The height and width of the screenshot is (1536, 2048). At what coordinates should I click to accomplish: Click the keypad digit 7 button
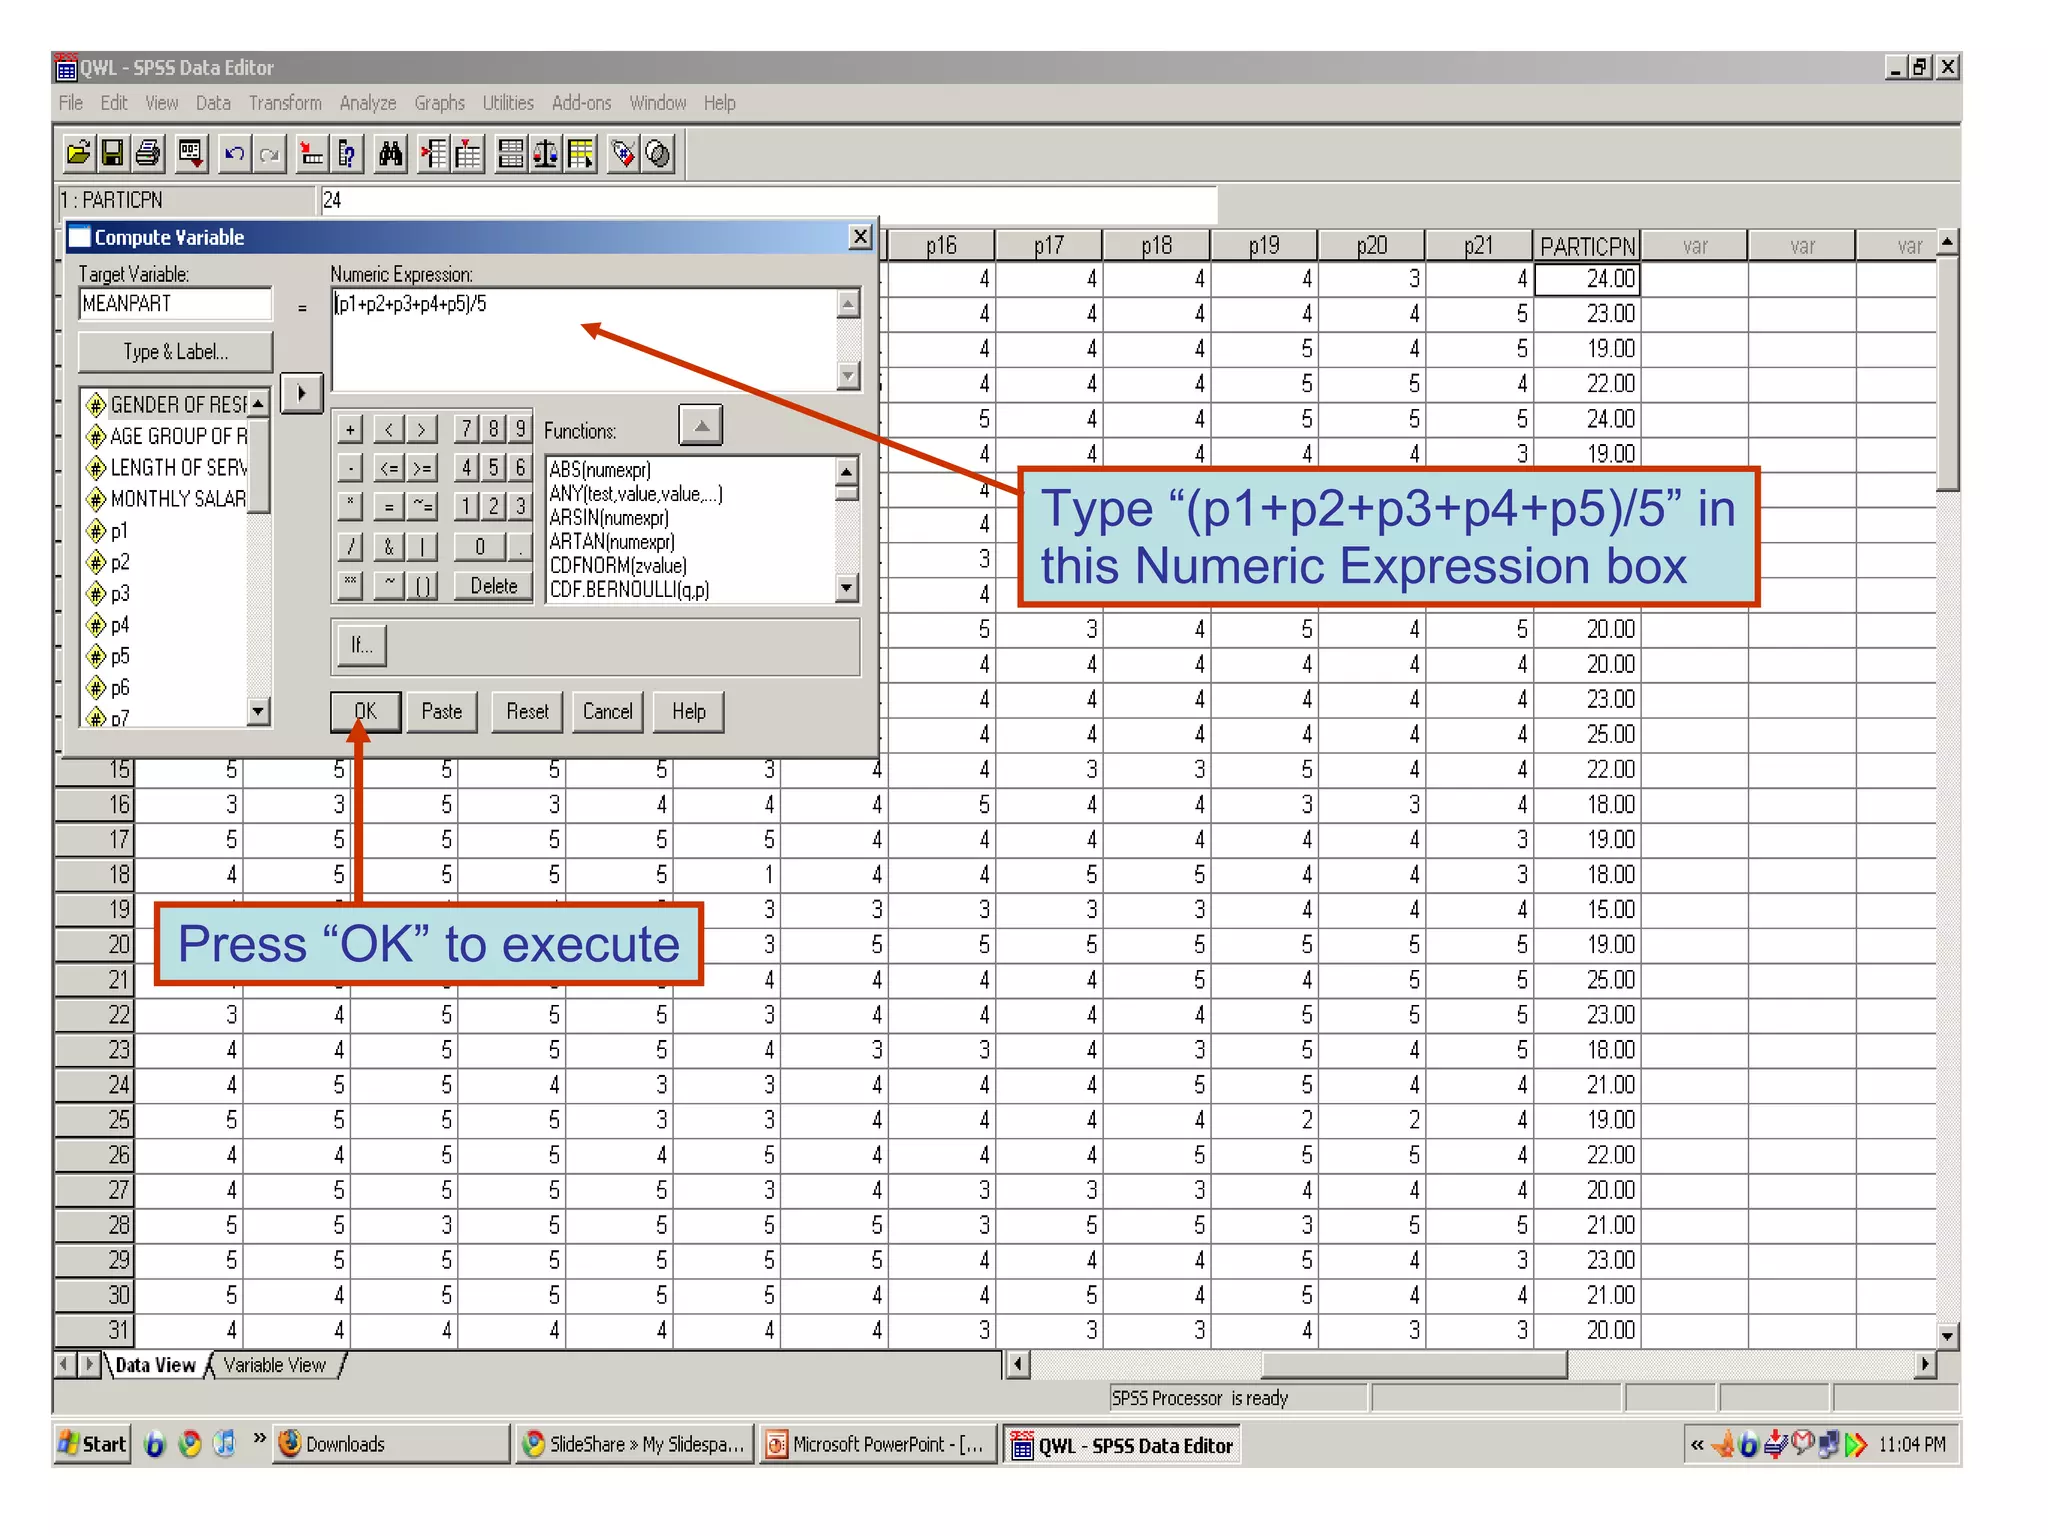466,430
